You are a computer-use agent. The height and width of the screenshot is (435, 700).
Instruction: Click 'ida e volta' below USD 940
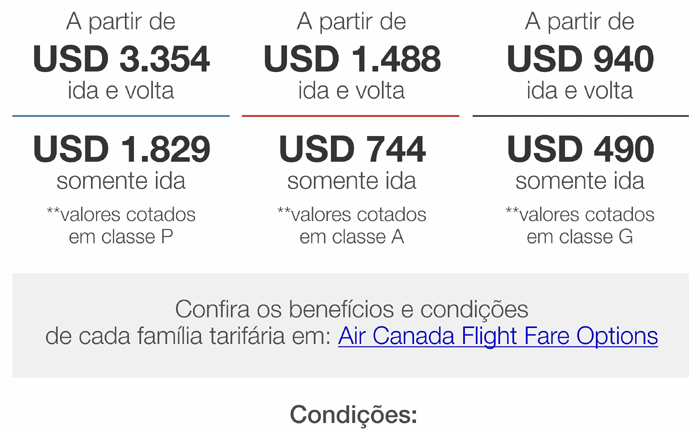[x=580, y=91]
